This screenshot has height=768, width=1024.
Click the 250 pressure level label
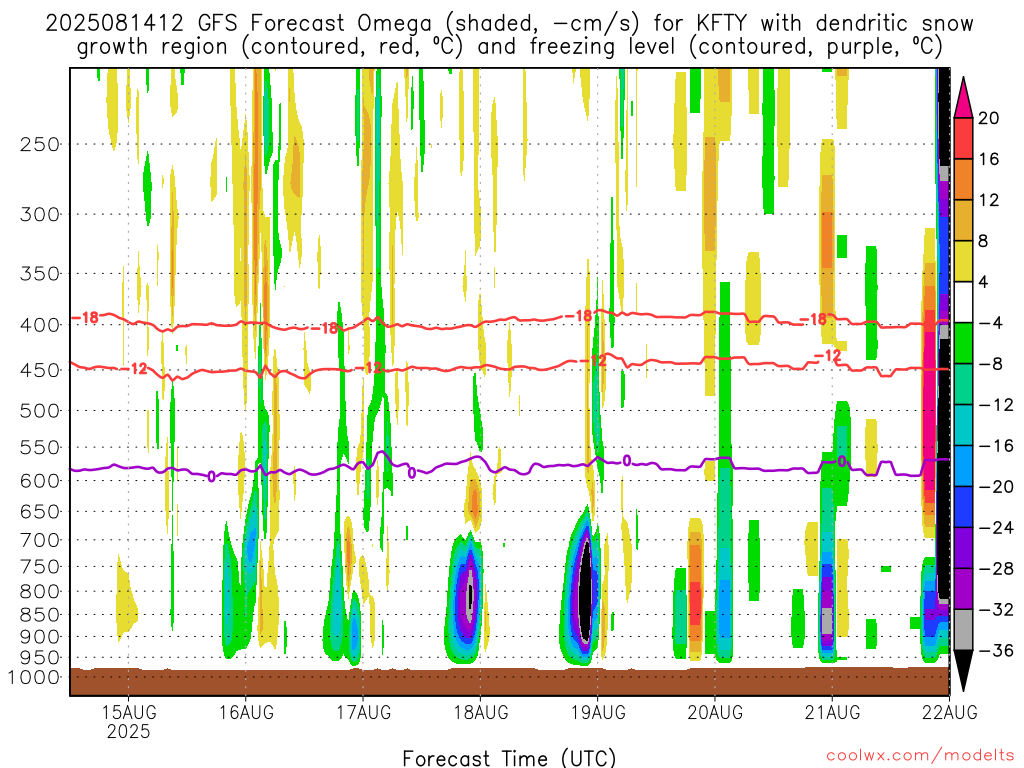click(x=40, y=144)
